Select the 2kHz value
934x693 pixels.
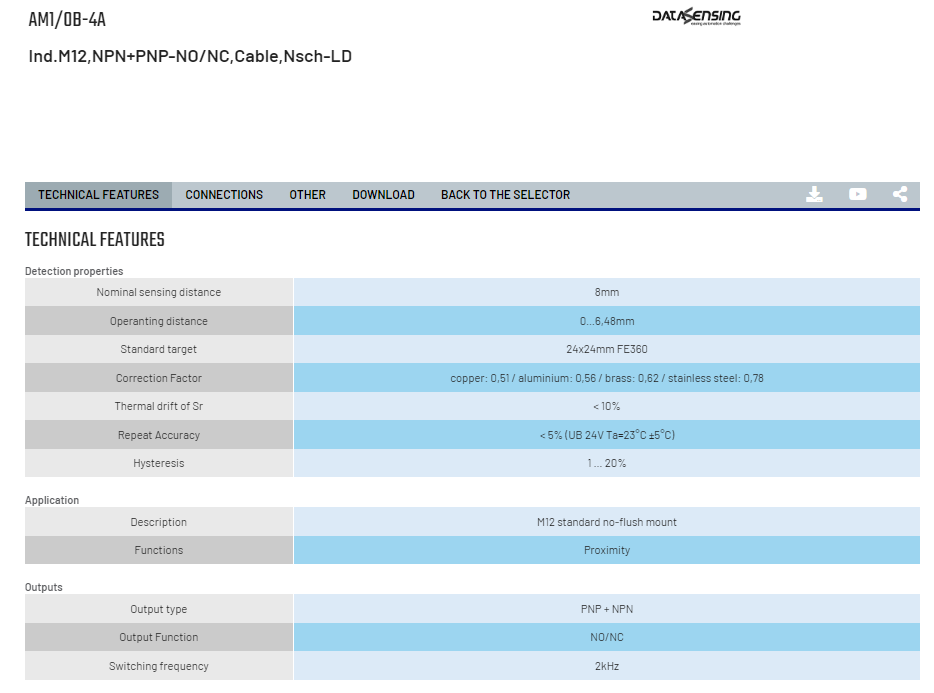tap(607, 666)
